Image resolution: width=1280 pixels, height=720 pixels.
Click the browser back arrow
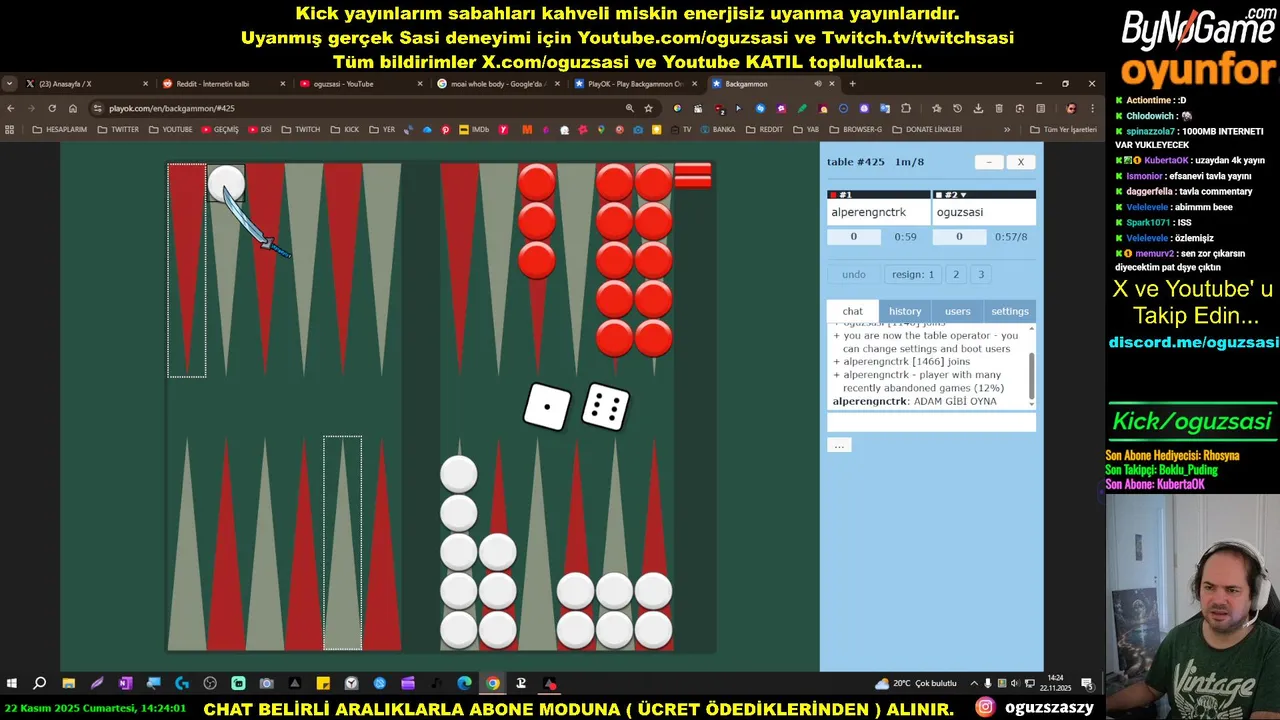tap(11, 108)
